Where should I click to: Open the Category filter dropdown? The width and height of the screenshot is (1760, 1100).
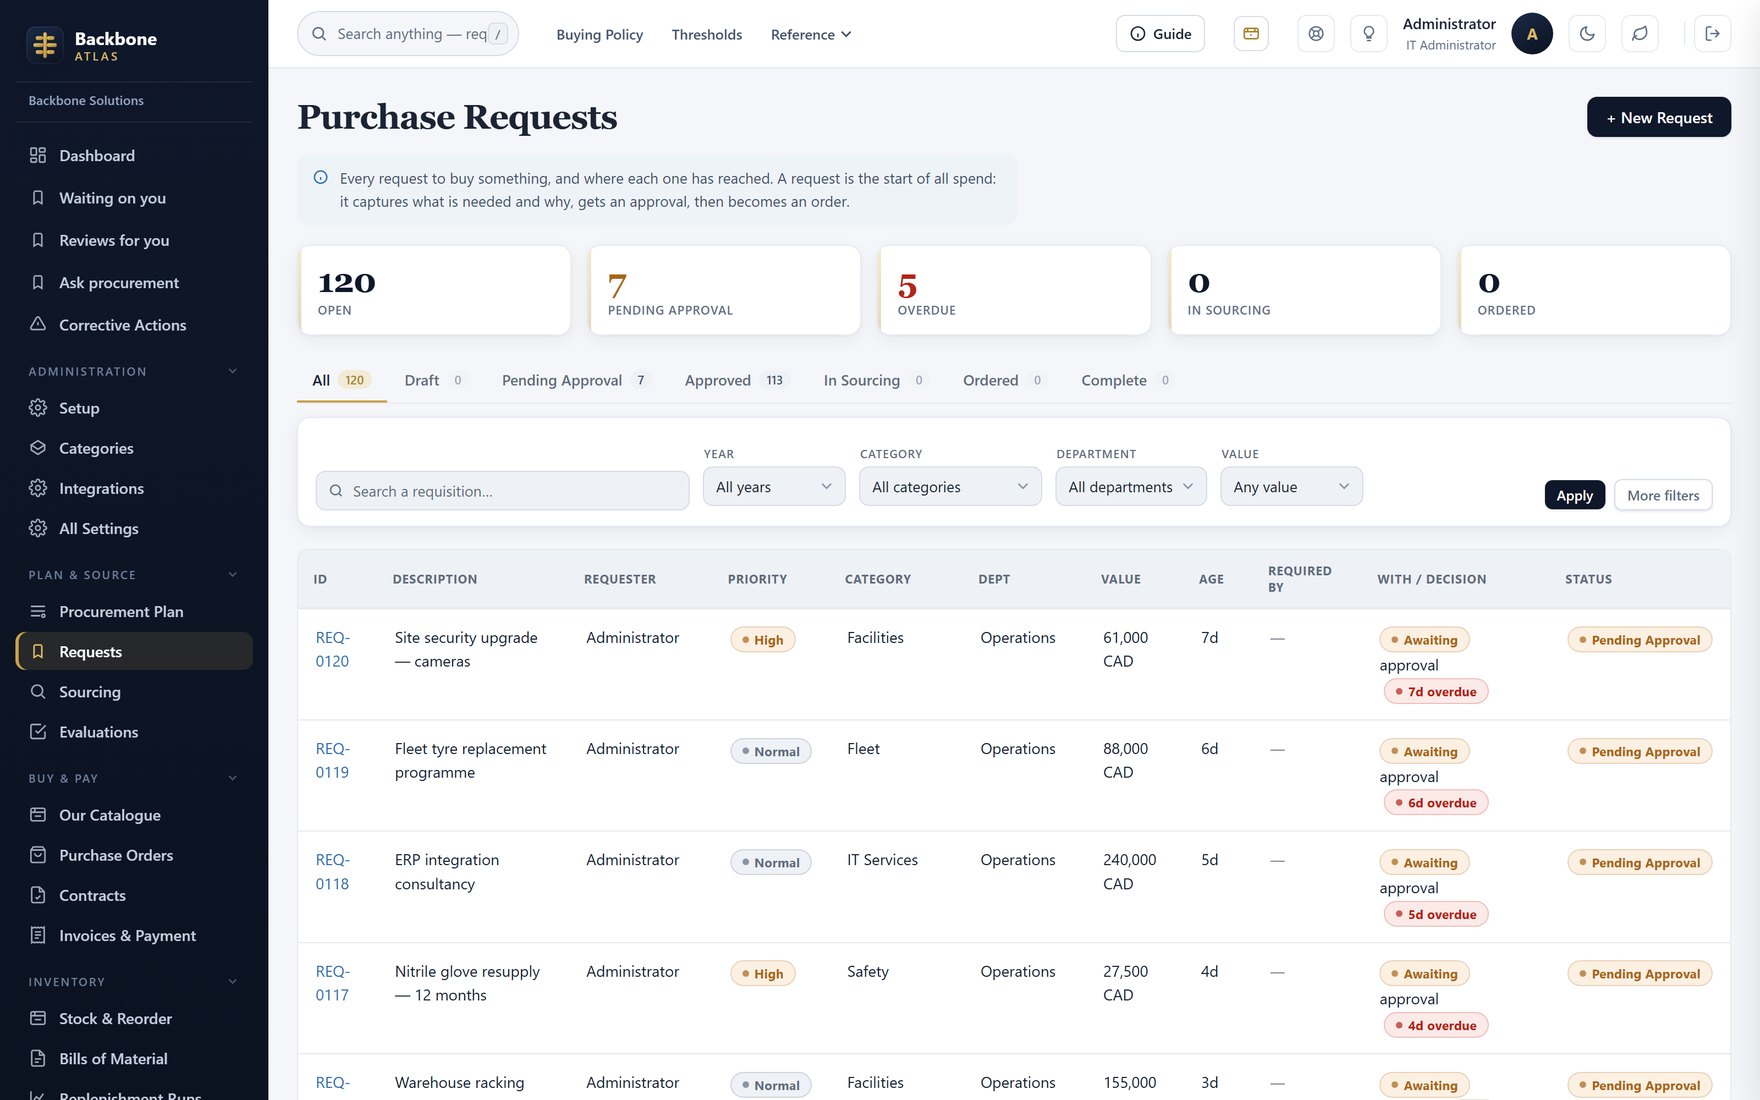point(950,487)
